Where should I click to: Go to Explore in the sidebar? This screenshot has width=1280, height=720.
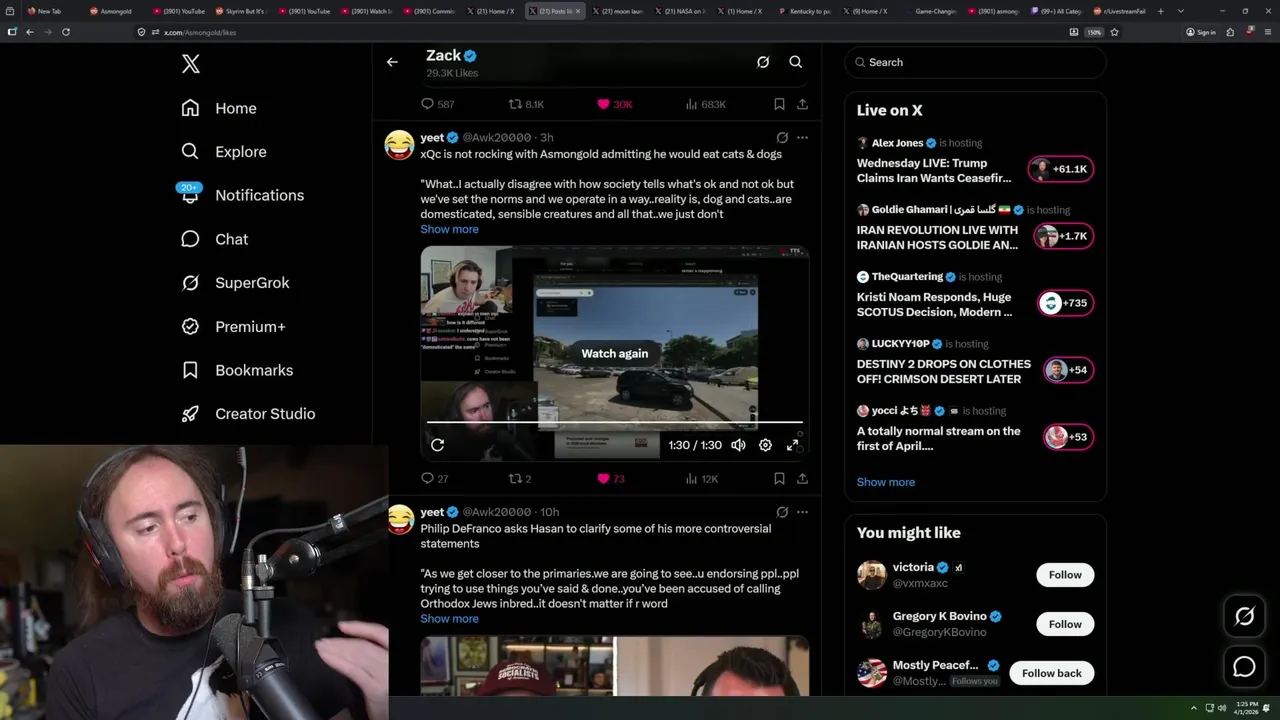tap(224, 152)
